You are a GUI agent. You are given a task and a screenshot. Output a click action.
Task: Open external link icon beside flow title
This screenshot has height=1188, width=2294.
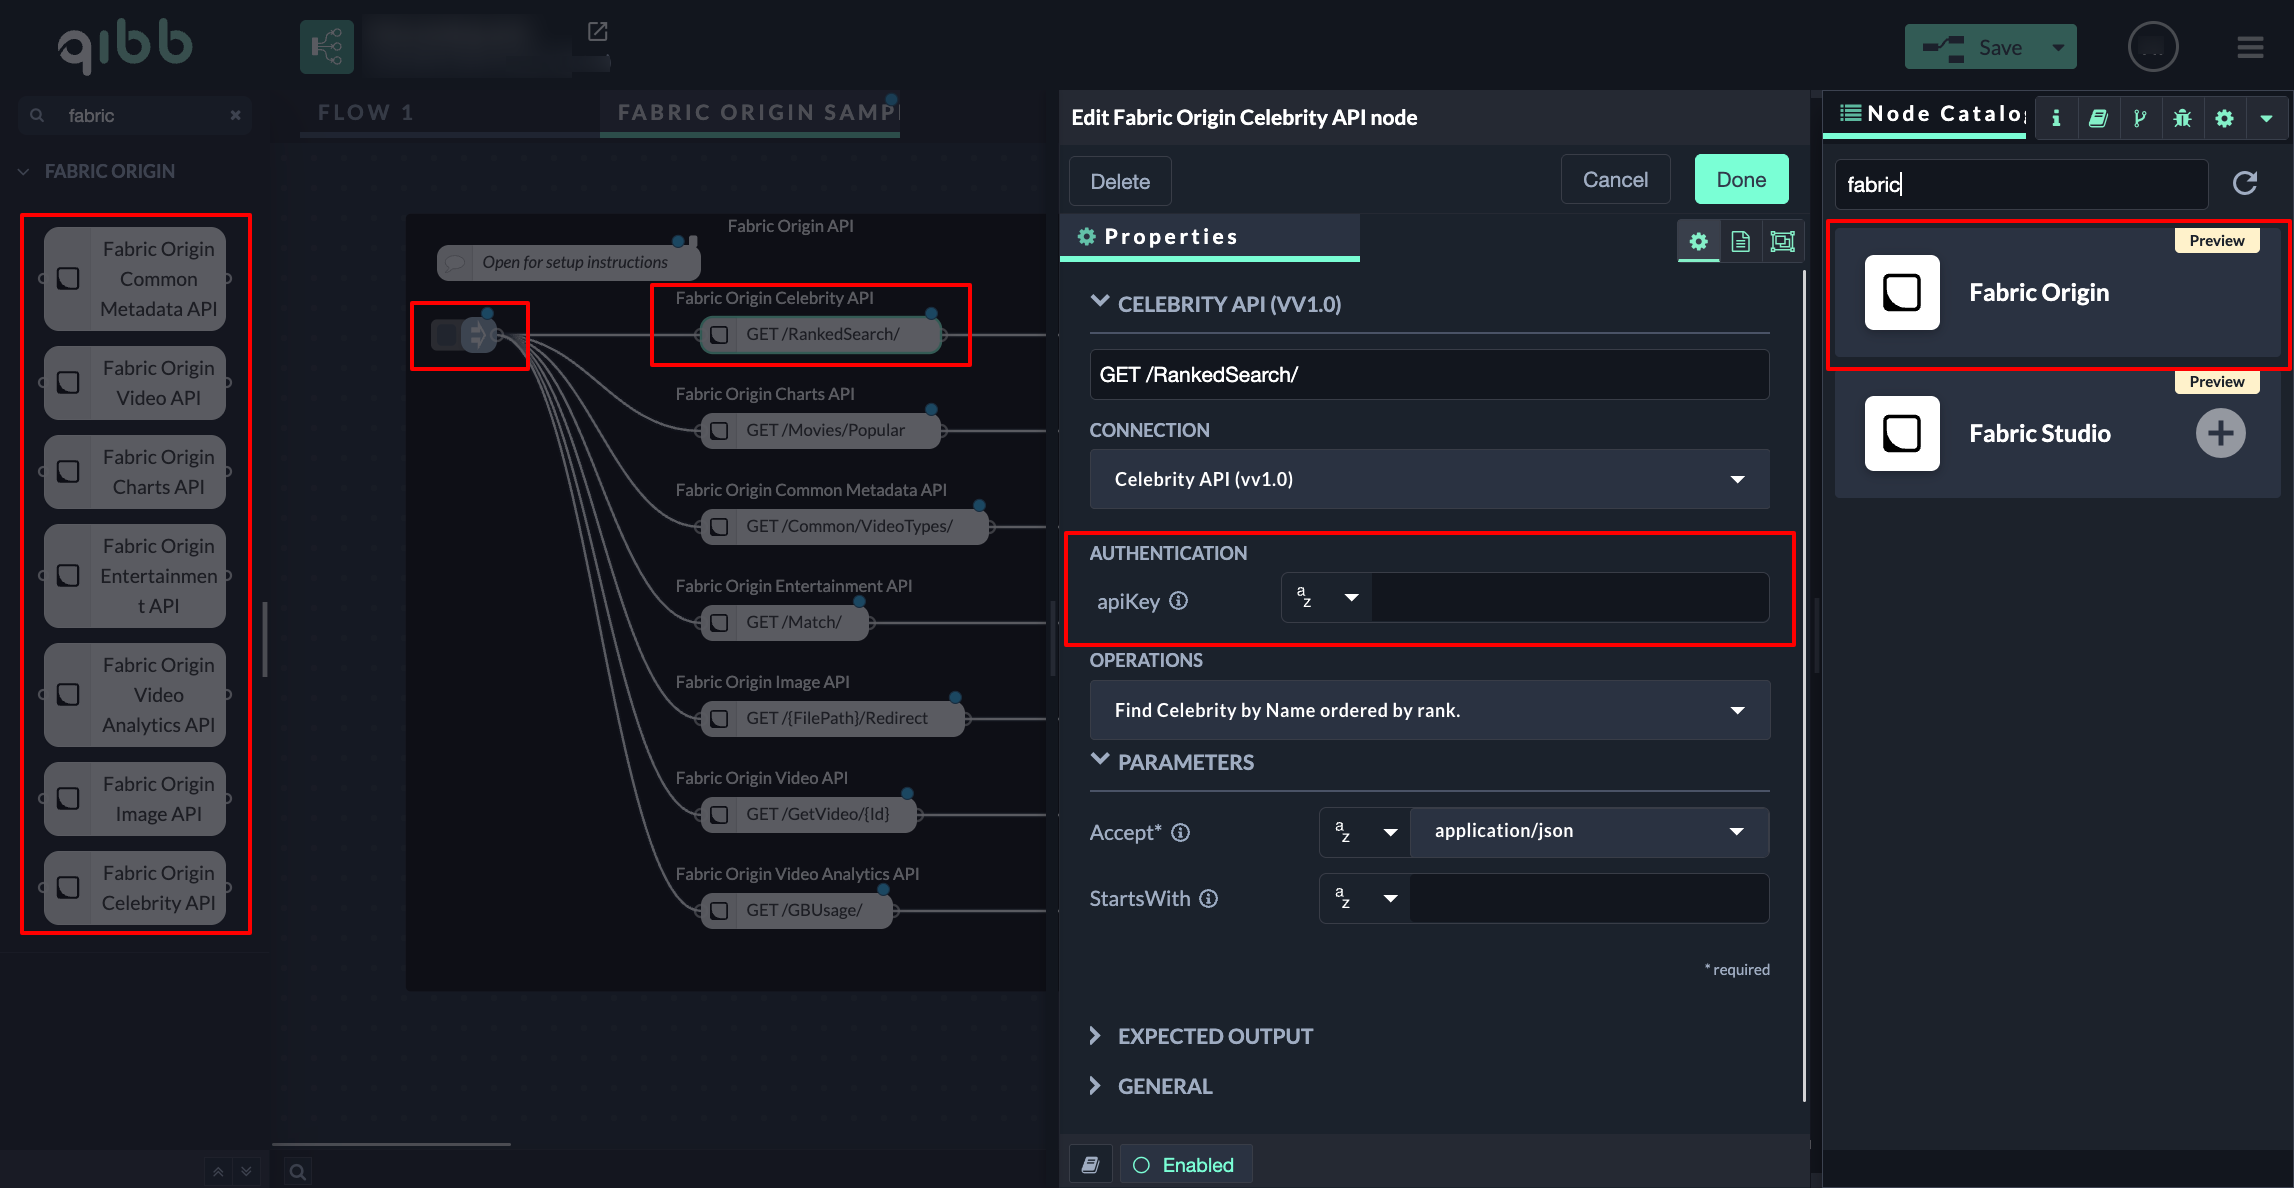[597, 32]
